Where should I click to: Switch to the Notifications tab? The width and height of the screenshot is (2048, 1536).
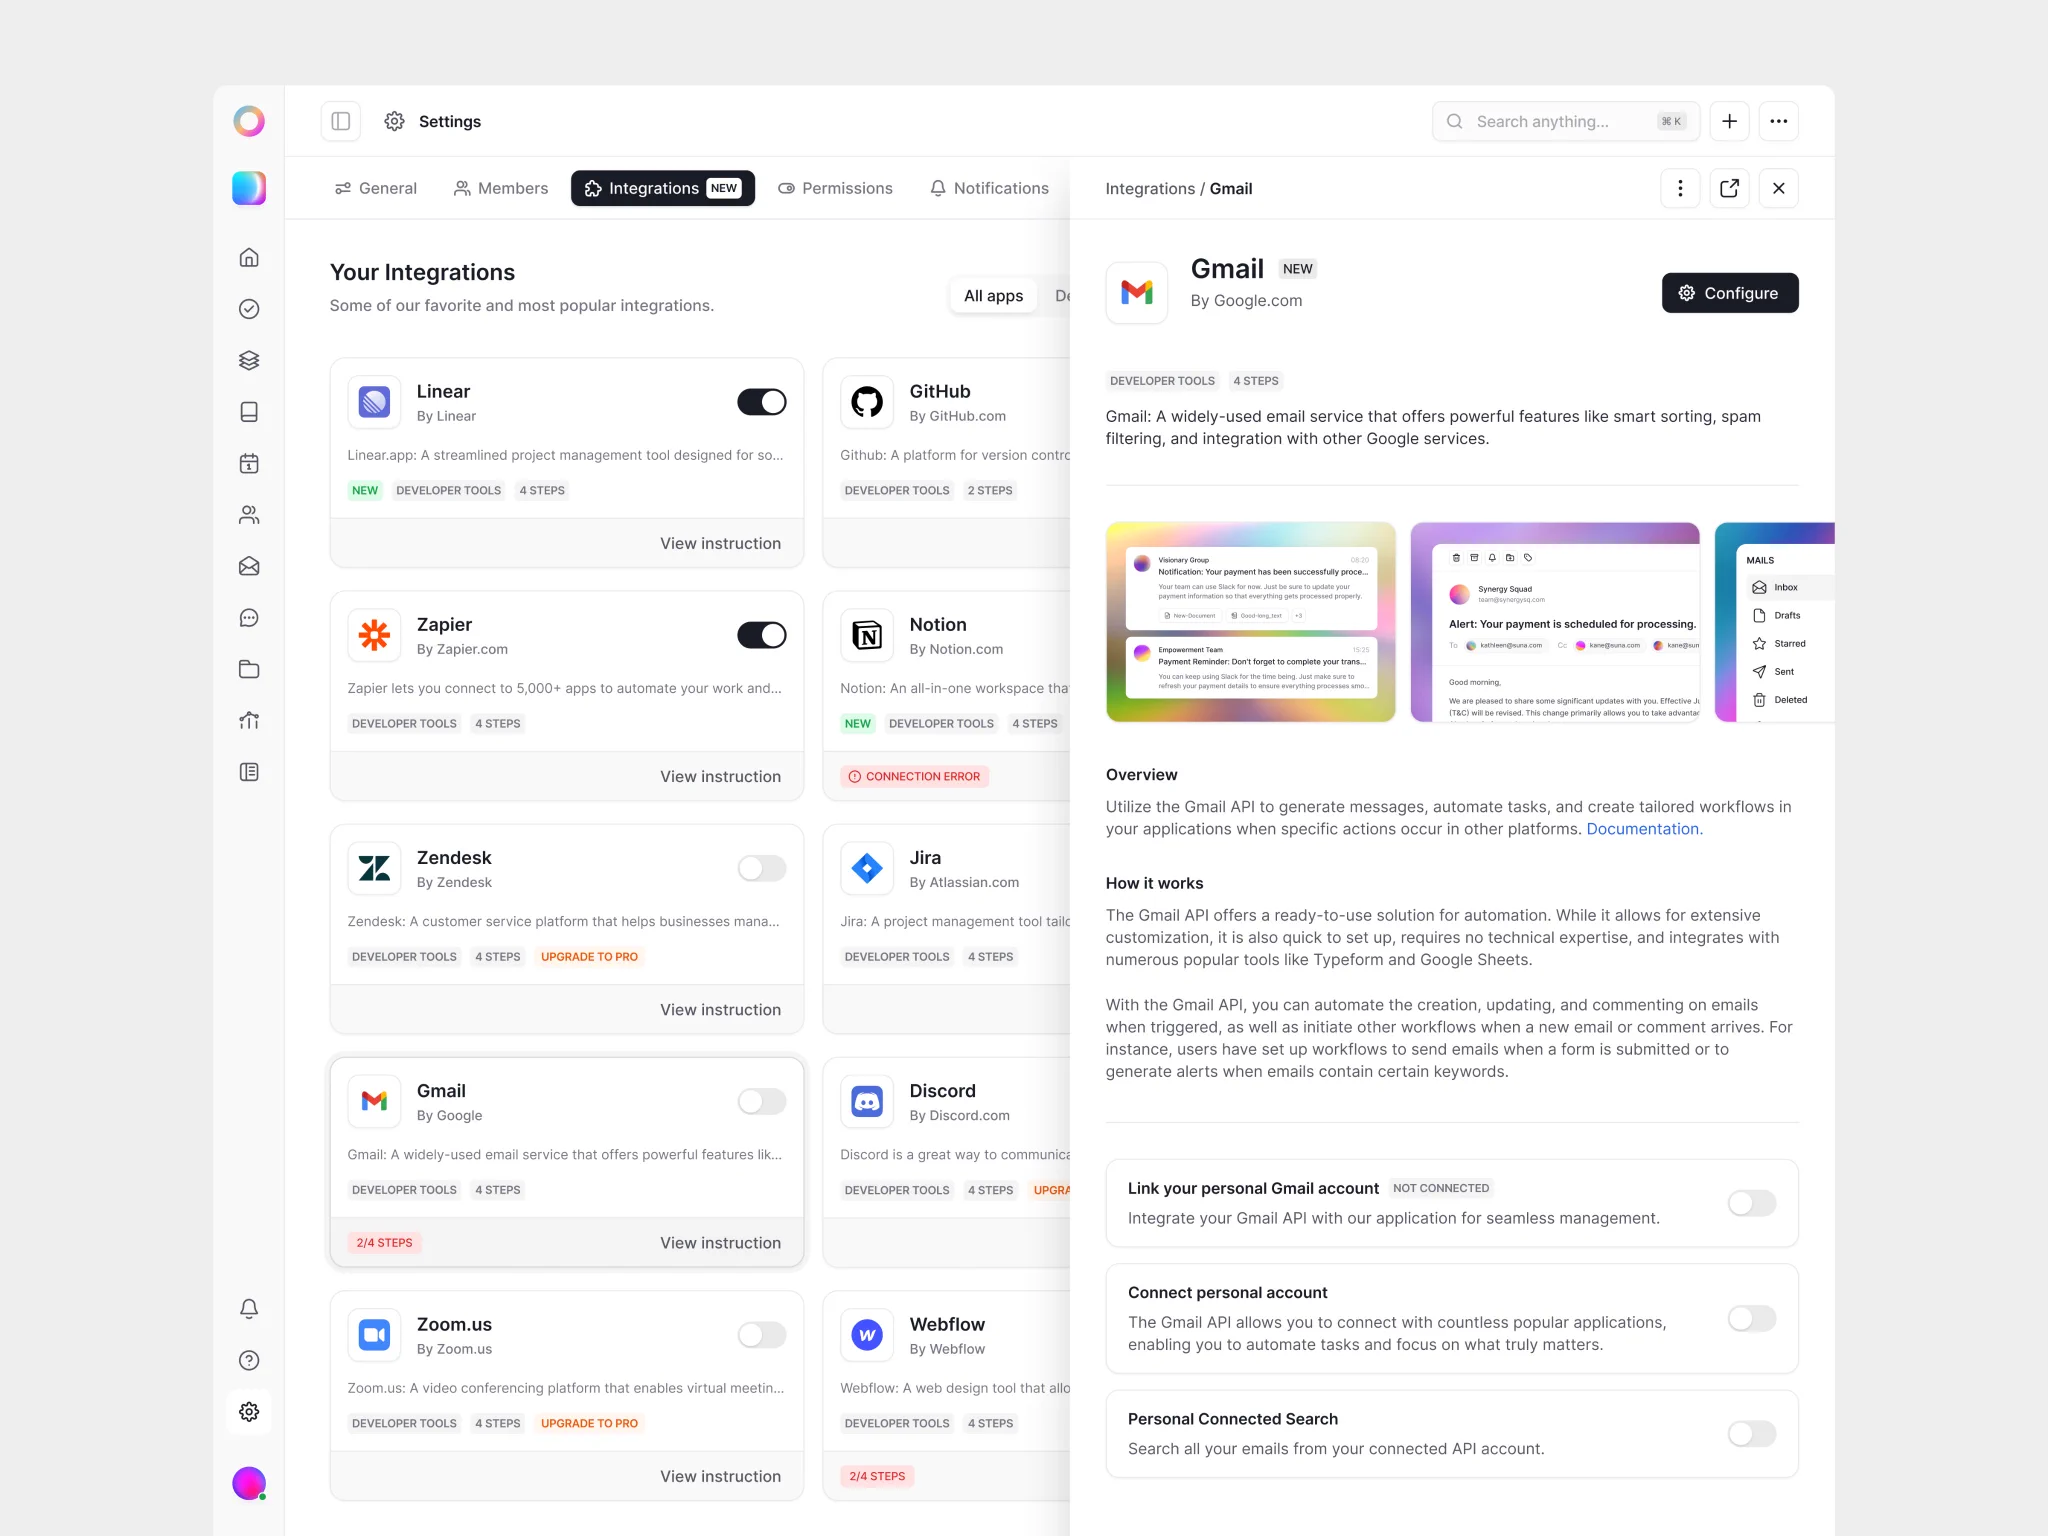tap(989, 188)
